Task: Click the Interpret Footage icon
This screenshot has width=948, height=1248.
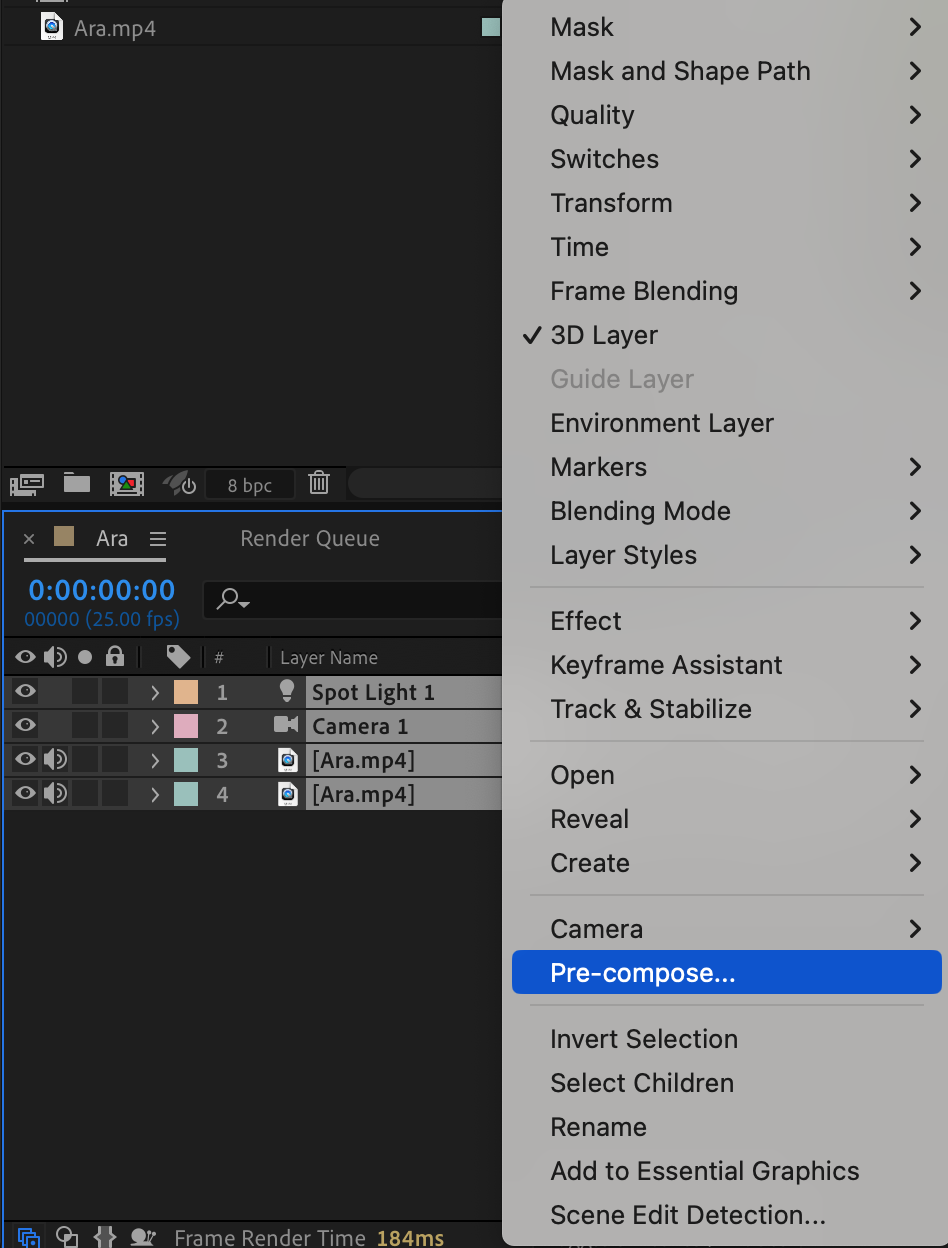Action: coord(27,485)
